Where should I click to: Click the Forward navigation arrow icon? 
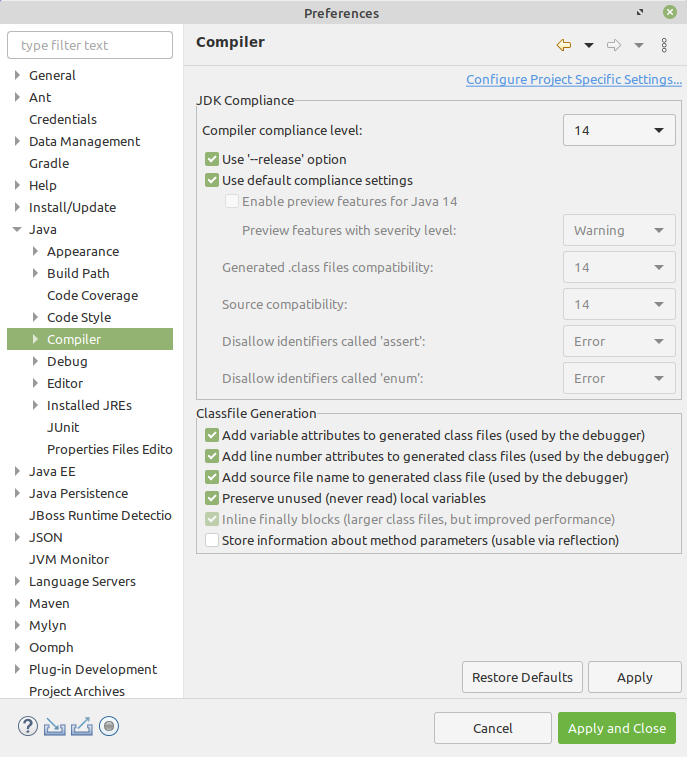[x=614, y=45]
